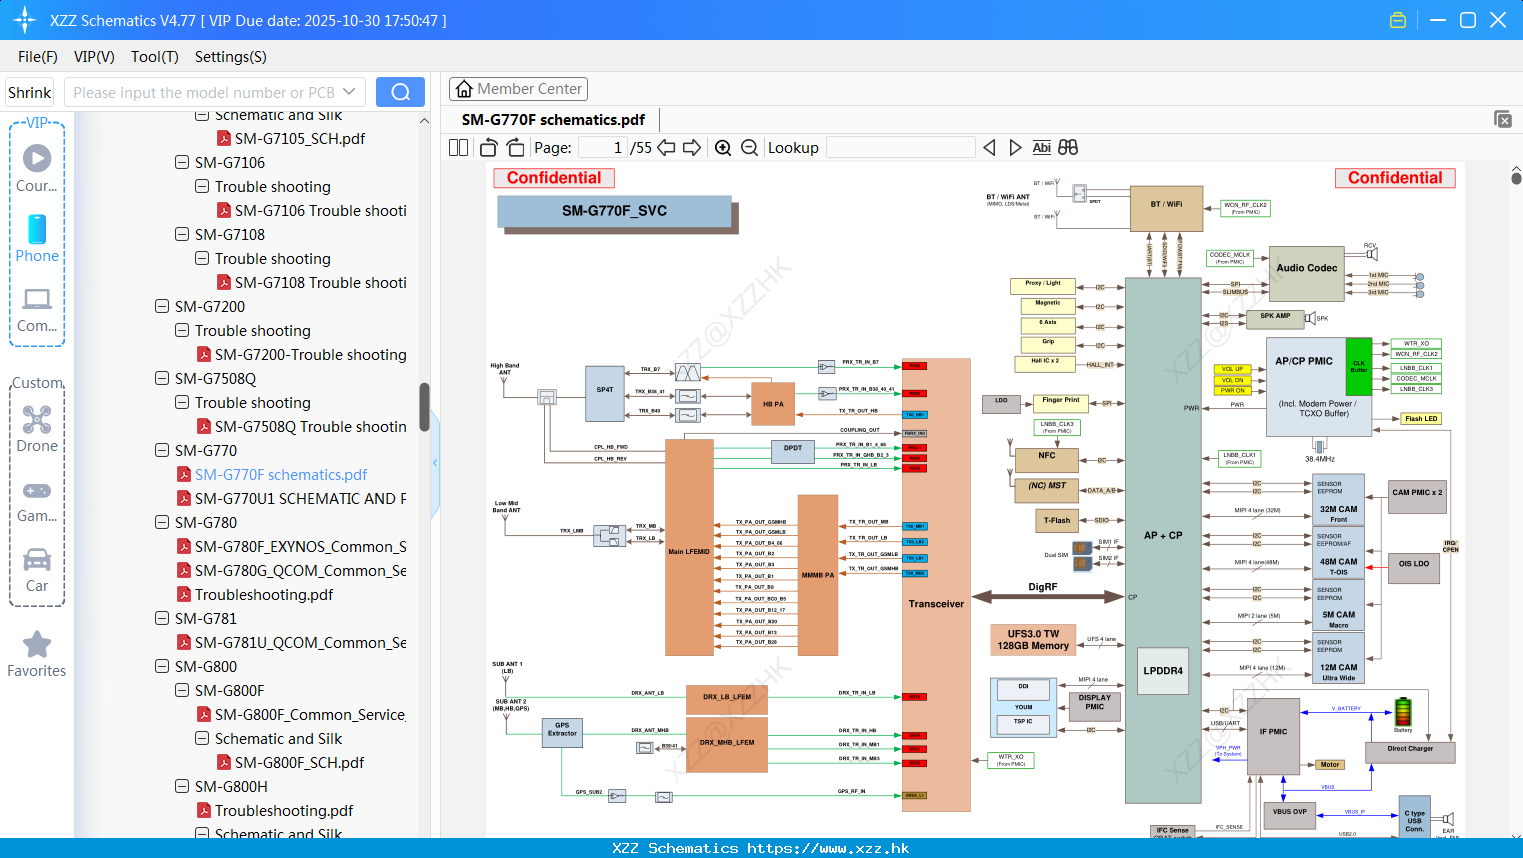This screenshot has height=858, width=1523.
Task: Select SM-G770F schematics.pdf tab
Action: tap(553, 119)
